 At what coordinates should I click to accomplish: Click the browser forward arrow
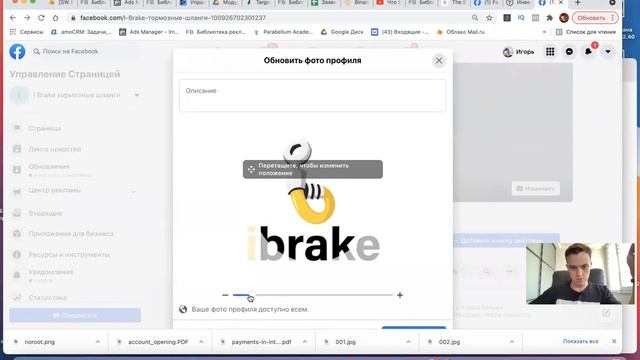click(x=27, y=18)
